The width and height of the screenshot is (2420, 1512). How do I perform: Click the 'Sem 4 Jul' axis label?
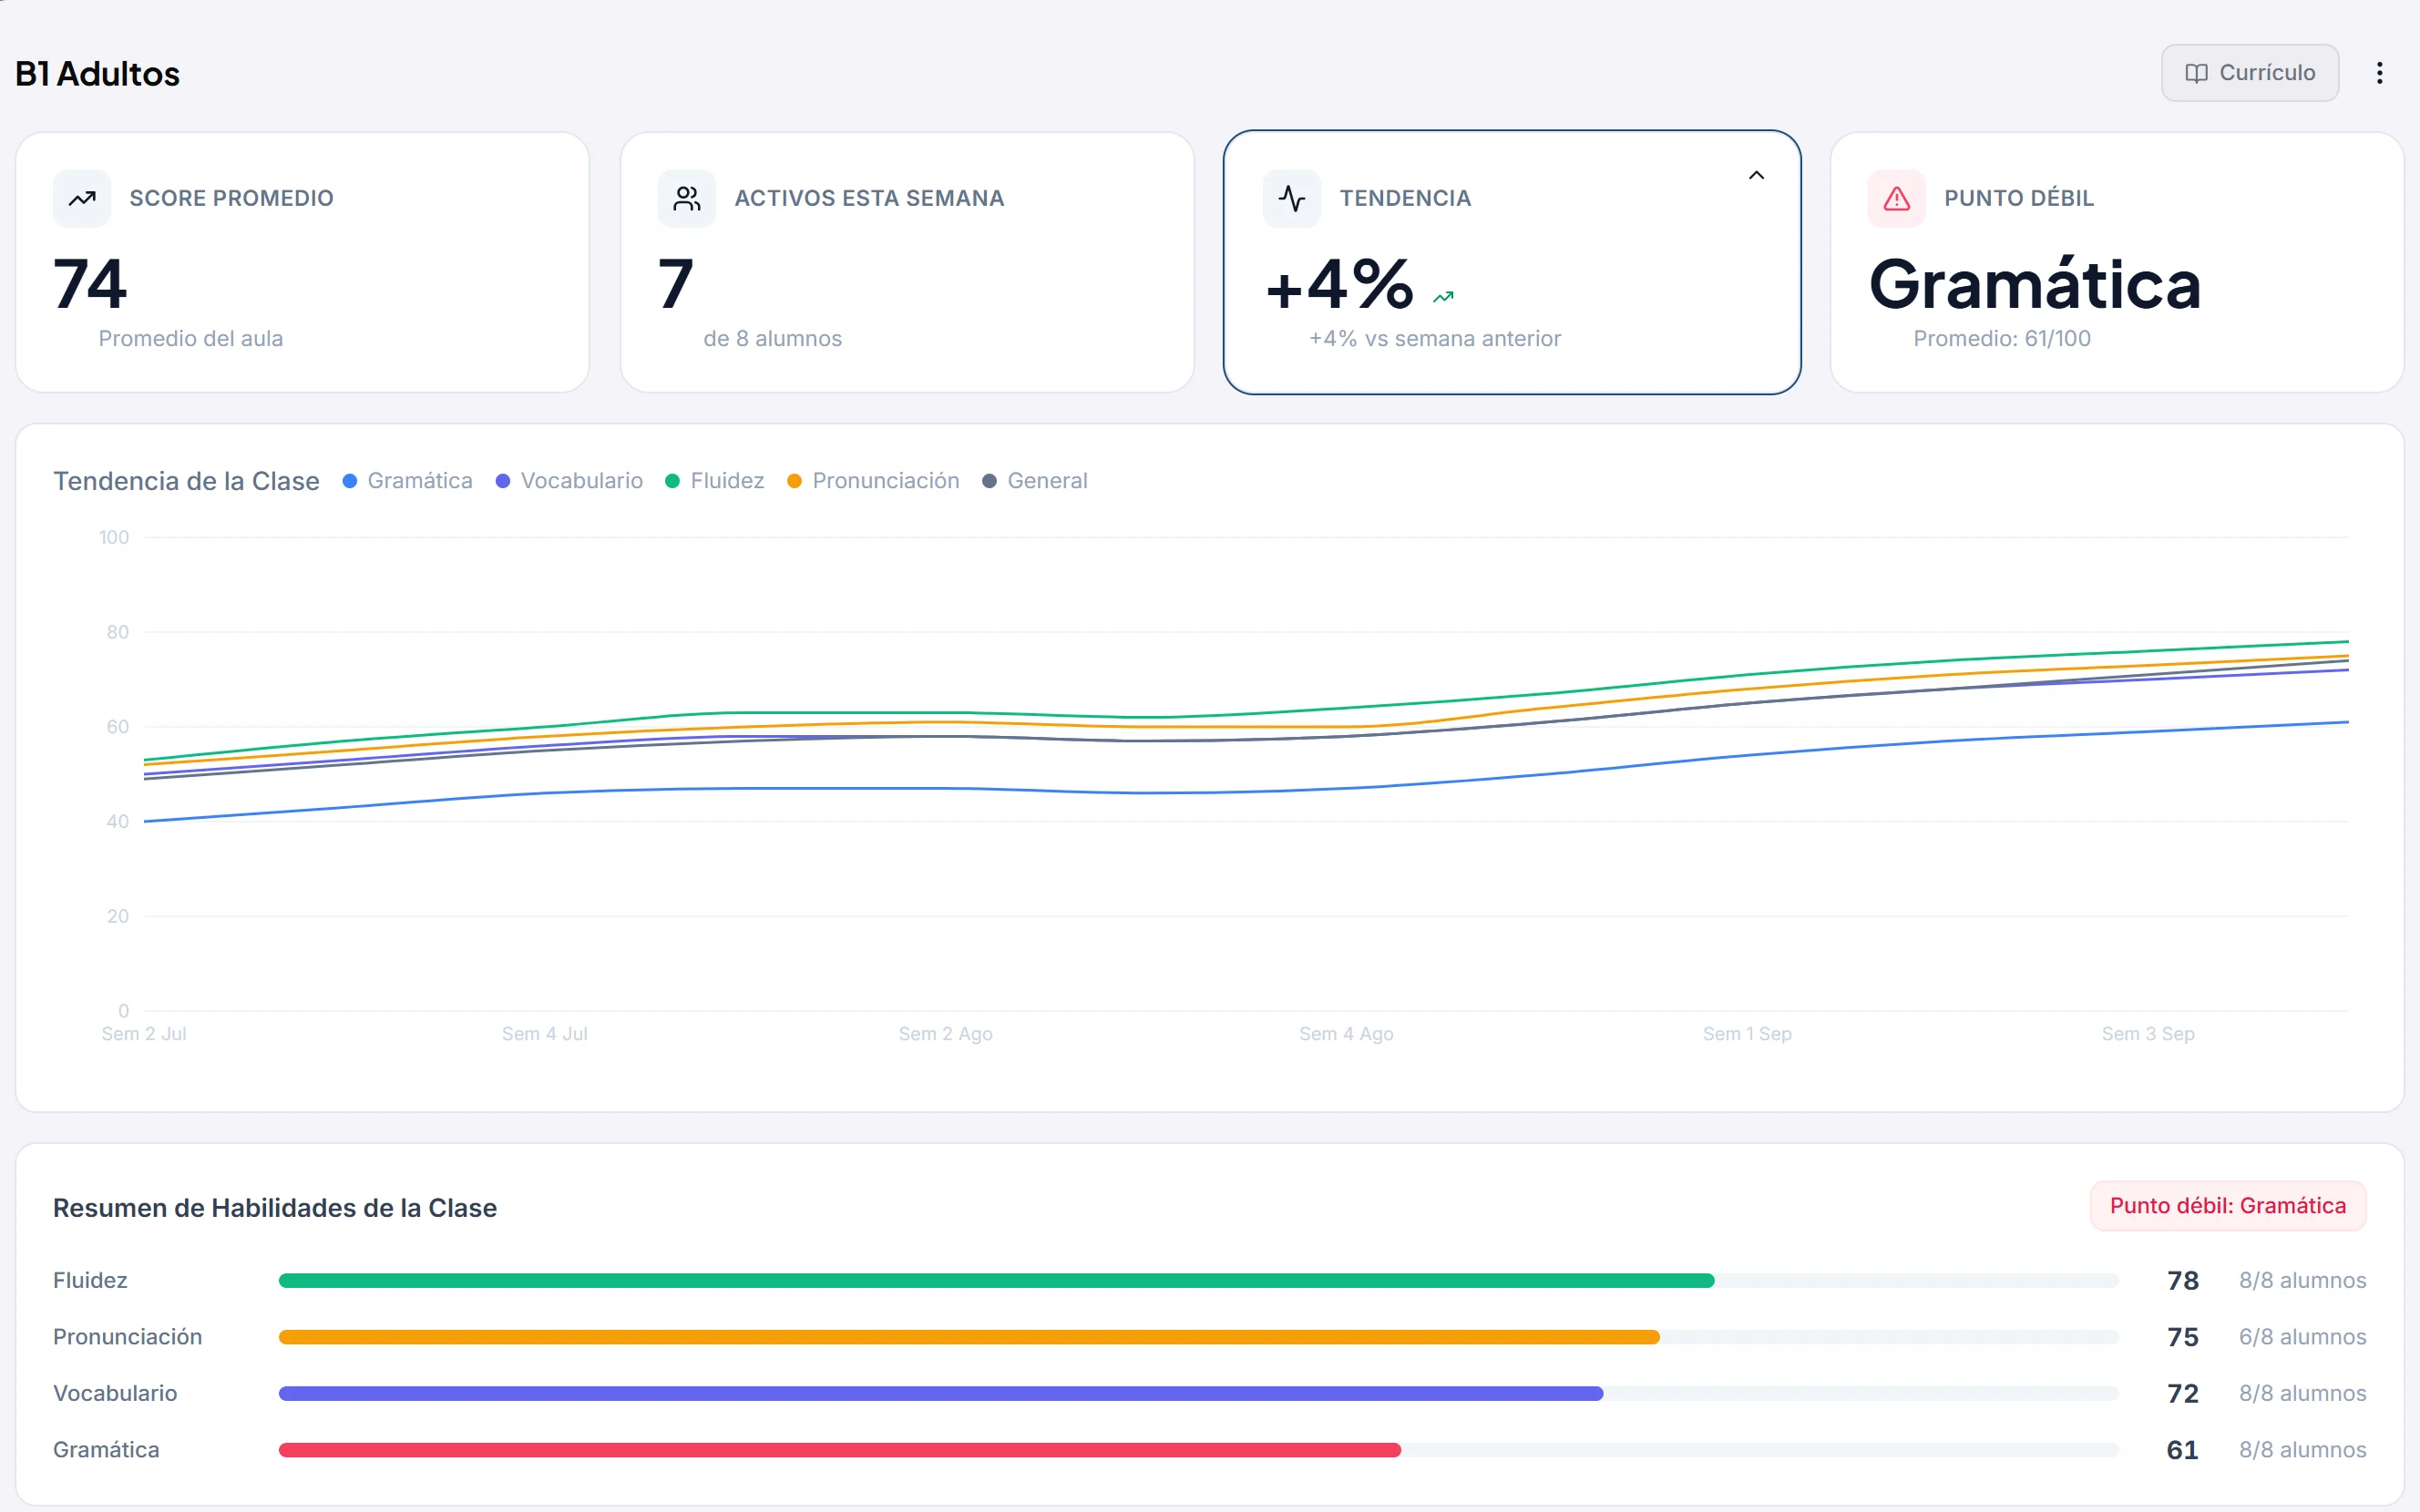pyautogui.click(x=545, y=1034)
